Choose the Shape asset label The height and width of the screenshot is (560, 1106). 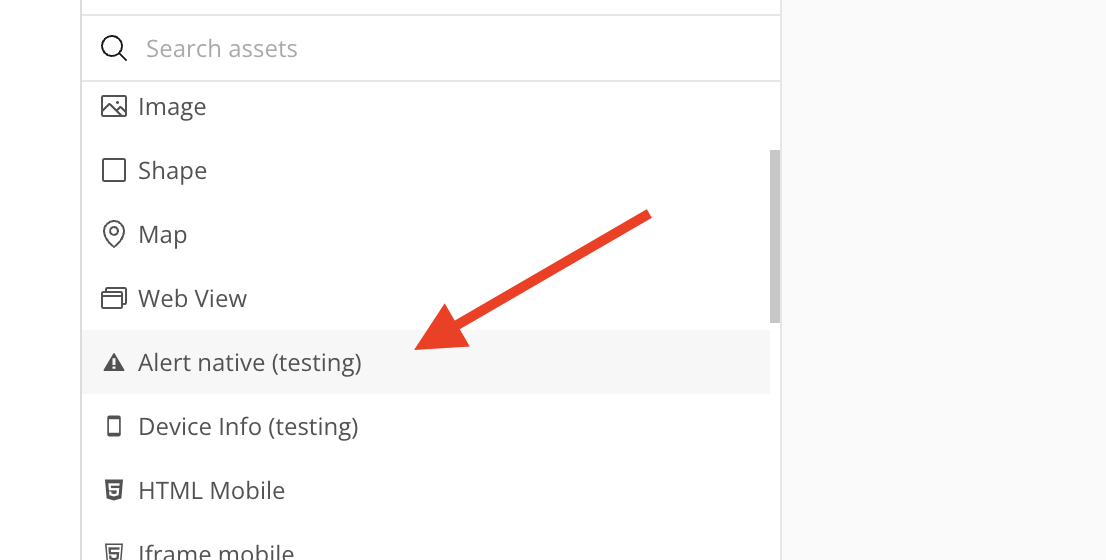pyautogui.click(x=172, y=171)
